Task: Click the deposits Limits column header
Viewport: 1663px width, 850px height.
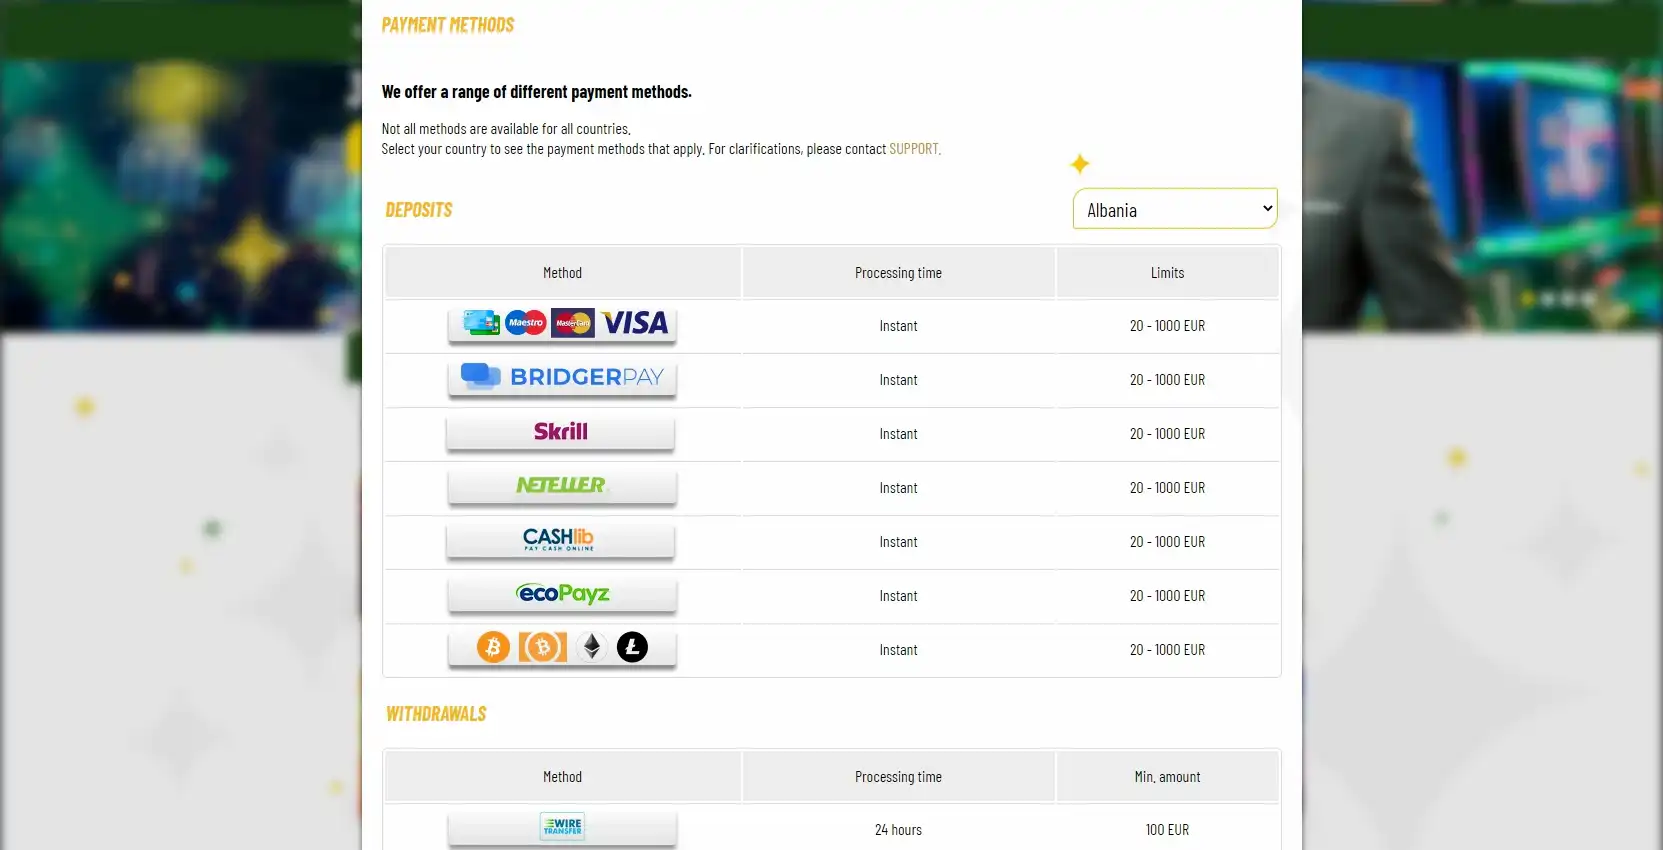Action: point(1167,273)
